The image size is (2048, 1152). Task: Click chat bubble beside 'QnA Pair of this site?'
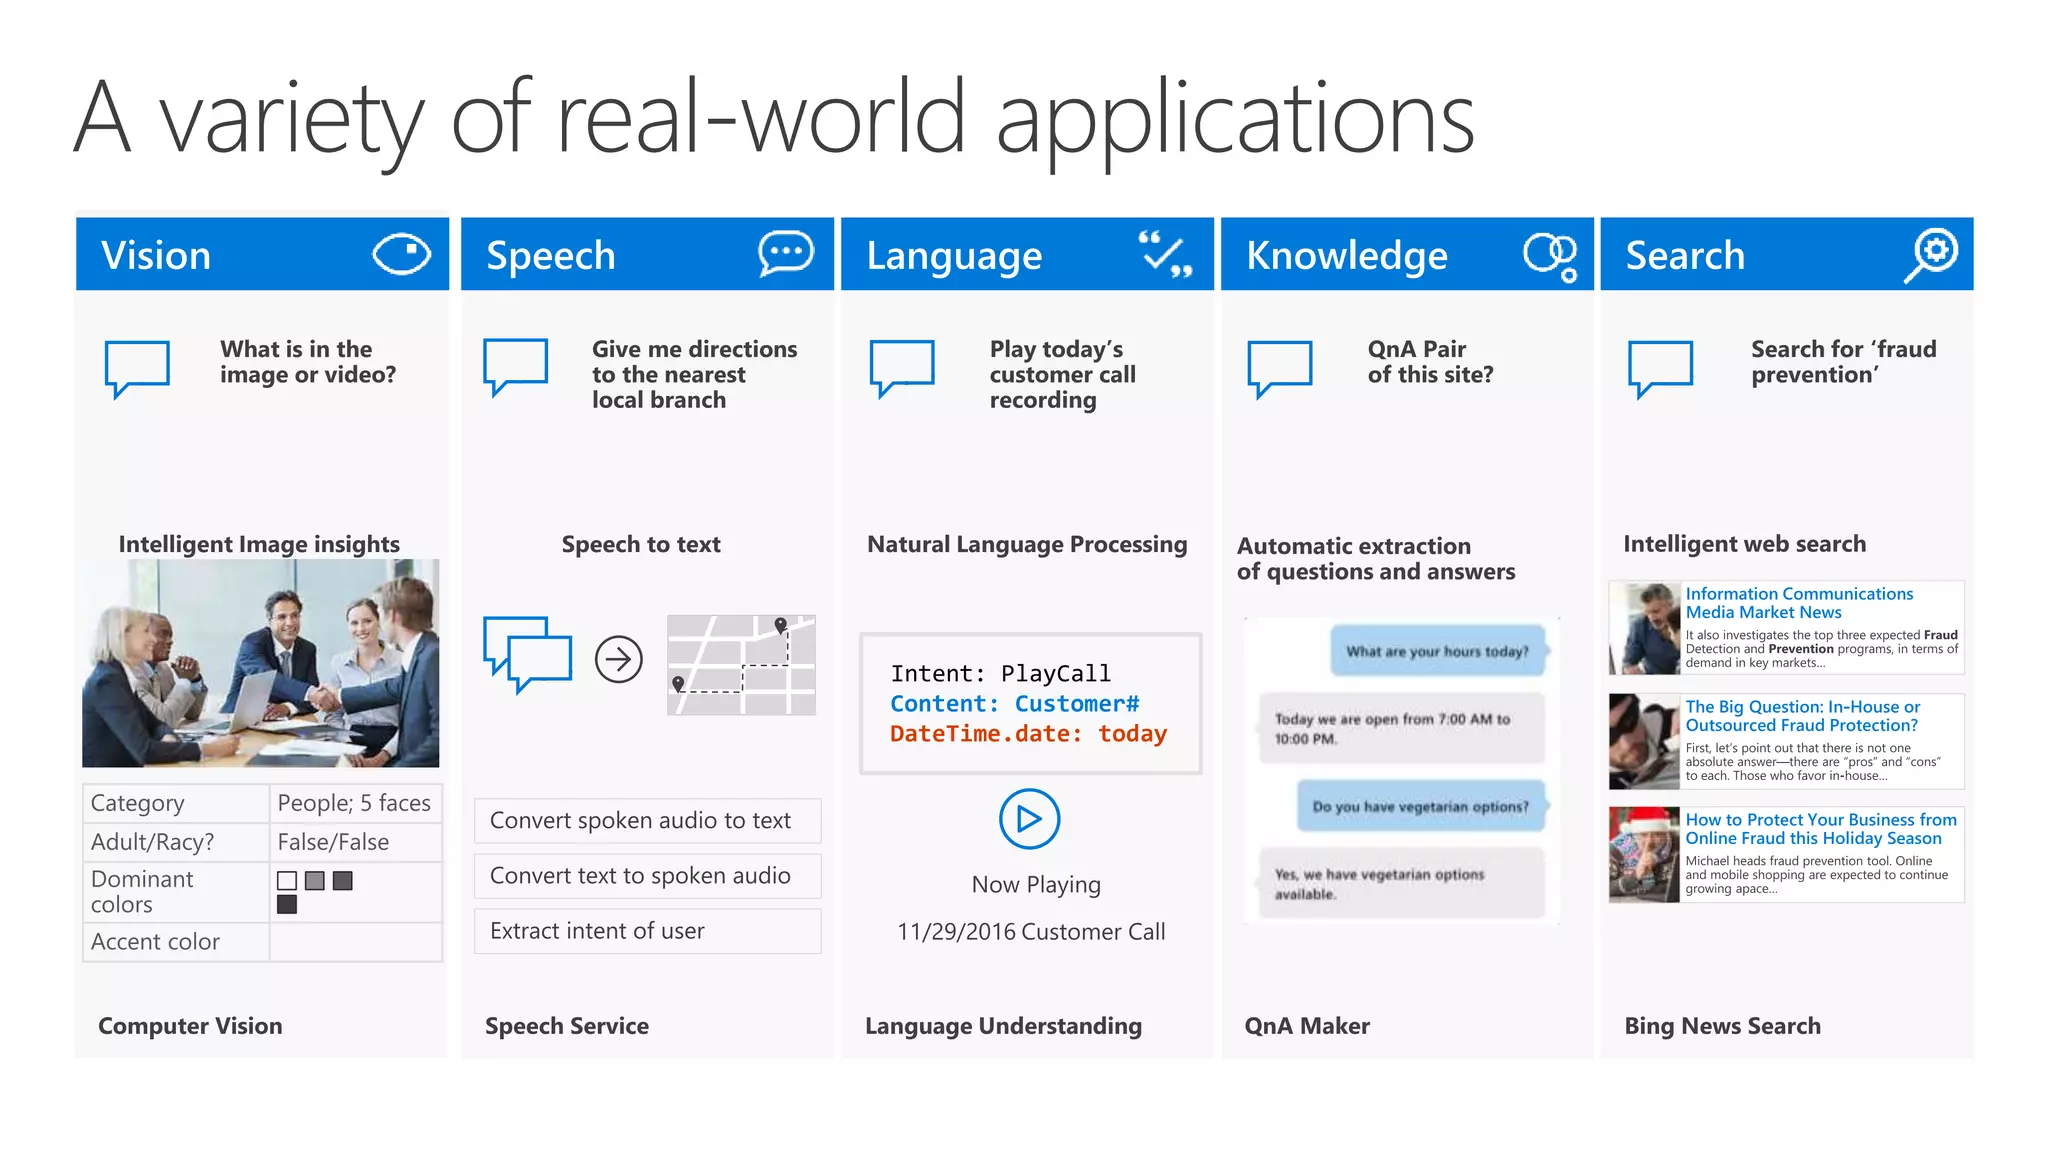click(x=1280, y=369)
